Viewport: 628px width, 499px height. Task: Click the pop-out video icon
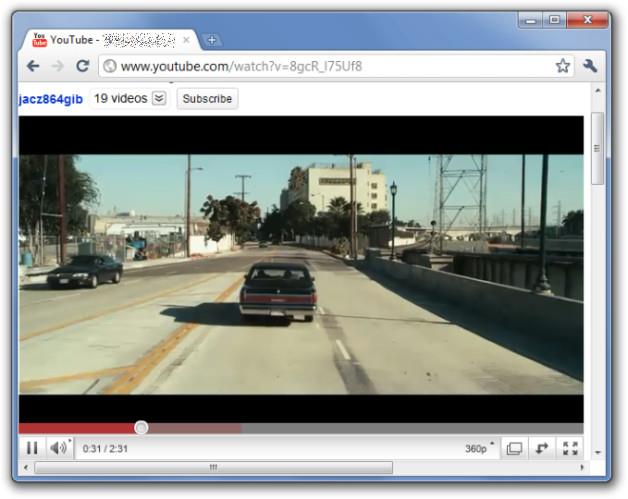542,448
